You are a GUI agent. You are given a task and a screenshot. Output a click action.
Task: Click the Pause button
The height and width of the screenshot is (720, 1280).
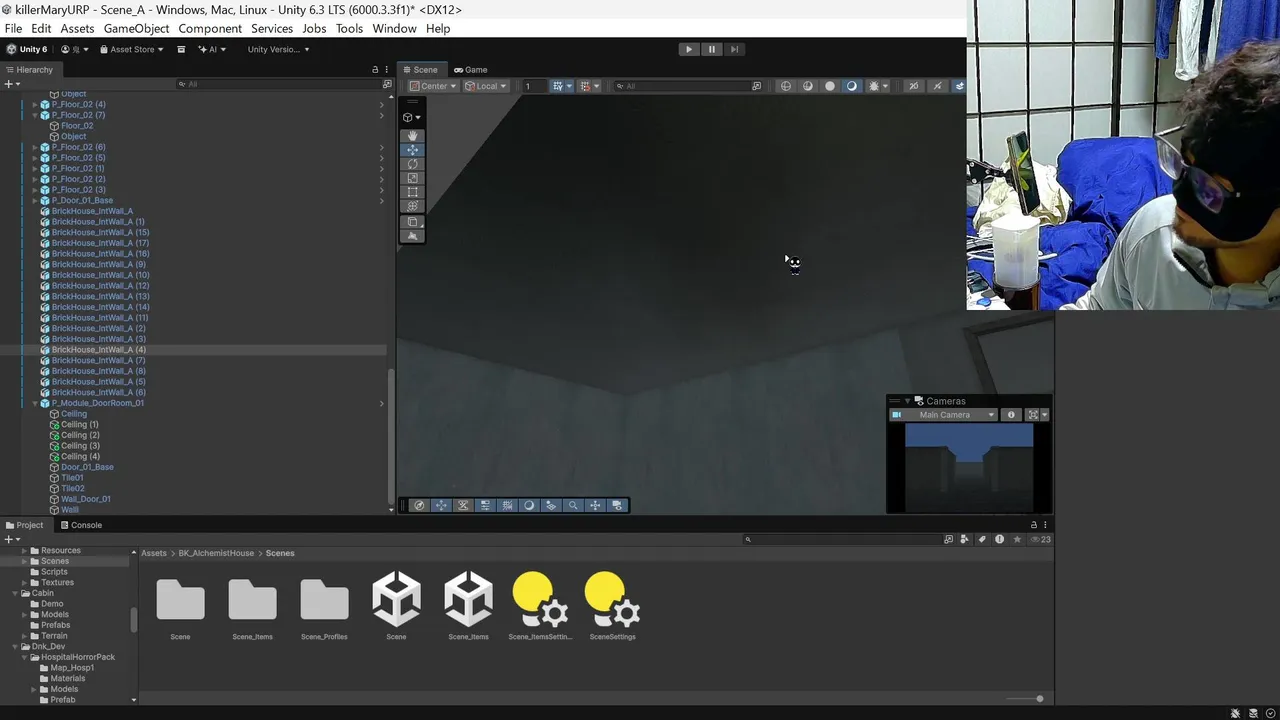coord(711,49)
